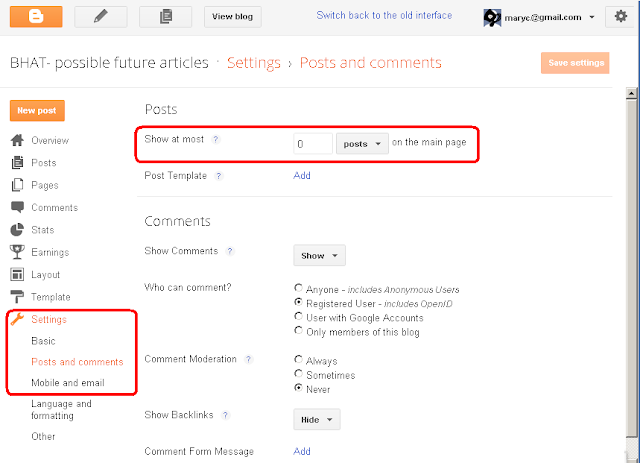Go to Other settings

(x=43, y=436)
